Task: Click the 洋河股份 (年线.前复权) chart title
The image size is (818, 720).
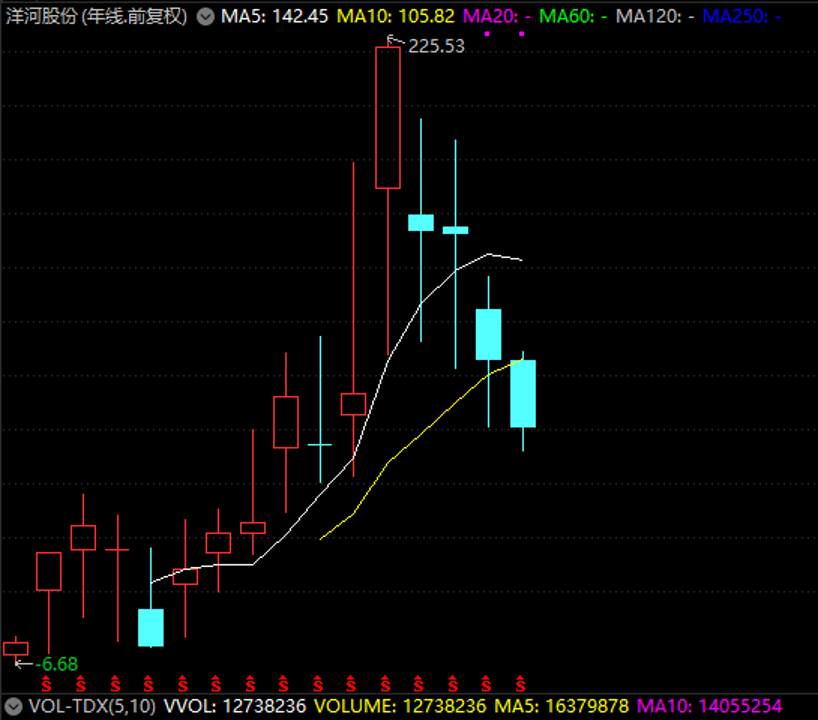Action: (96, 17)
